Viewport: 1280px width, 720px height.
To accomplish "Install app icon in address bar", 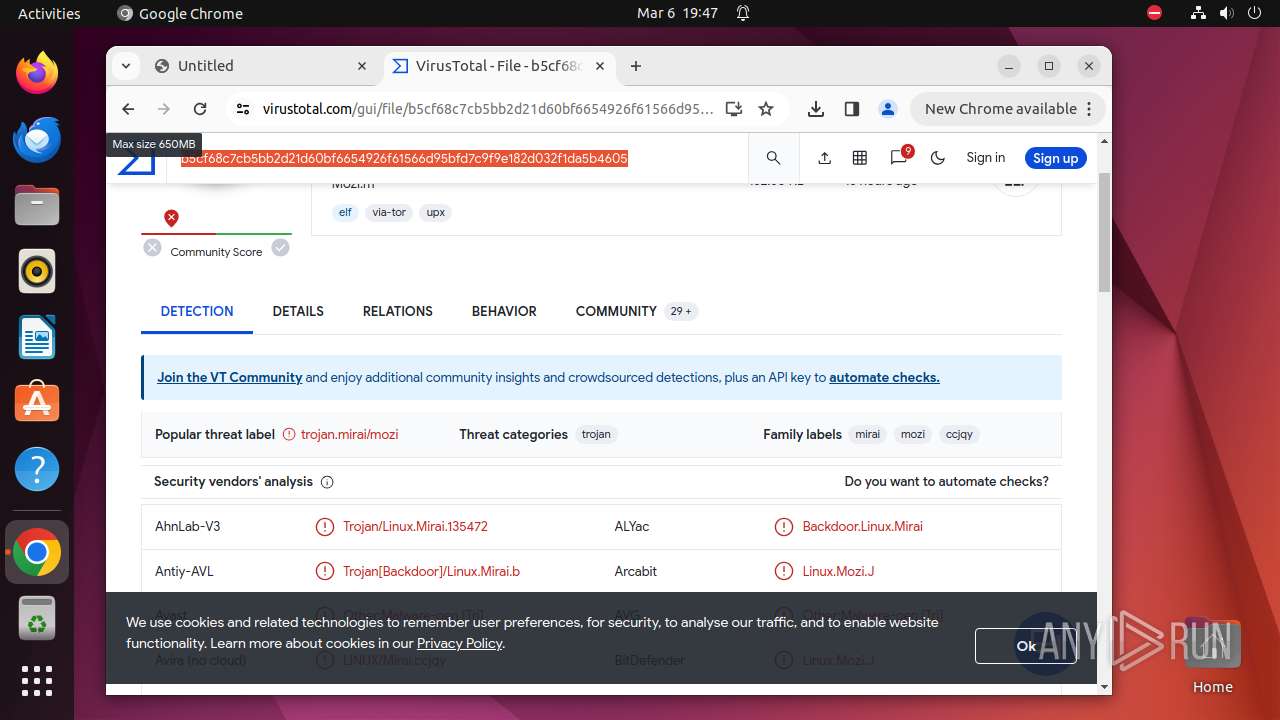I will (734, 109).
